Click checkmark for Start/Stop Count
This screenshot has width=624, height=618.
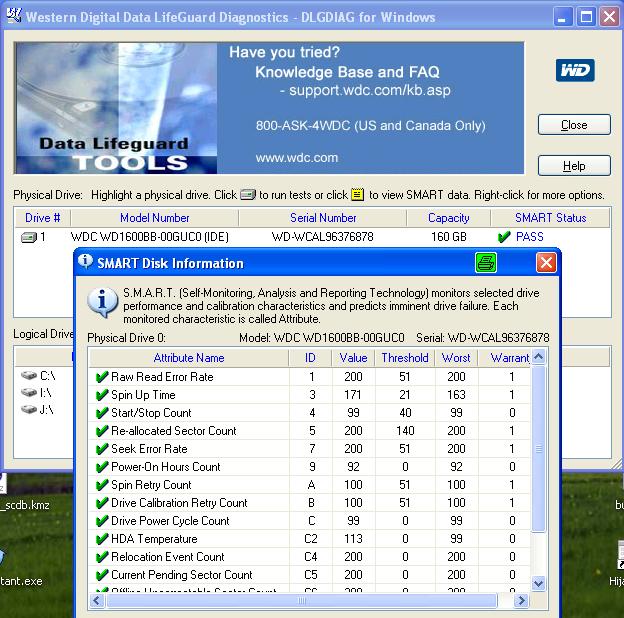coord(102,413)
